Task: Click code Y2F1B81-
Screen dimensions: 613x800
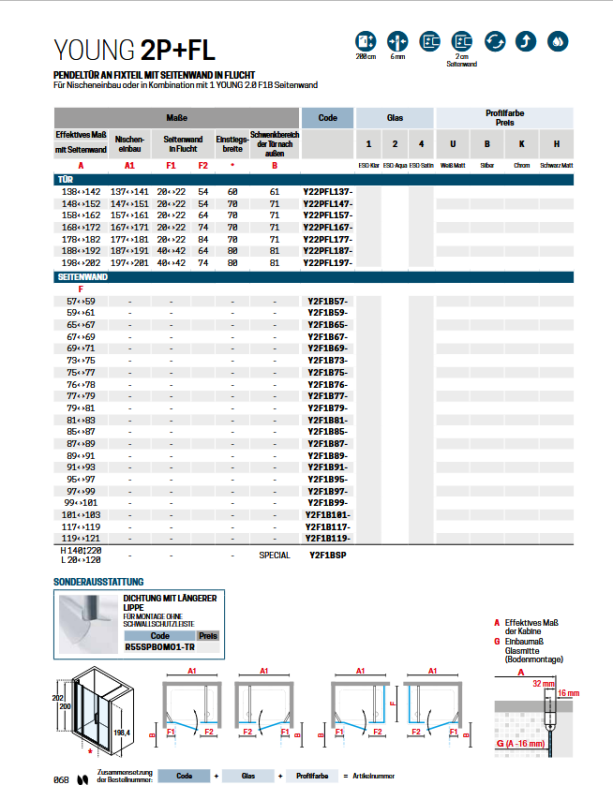Action: click(328, 420)
